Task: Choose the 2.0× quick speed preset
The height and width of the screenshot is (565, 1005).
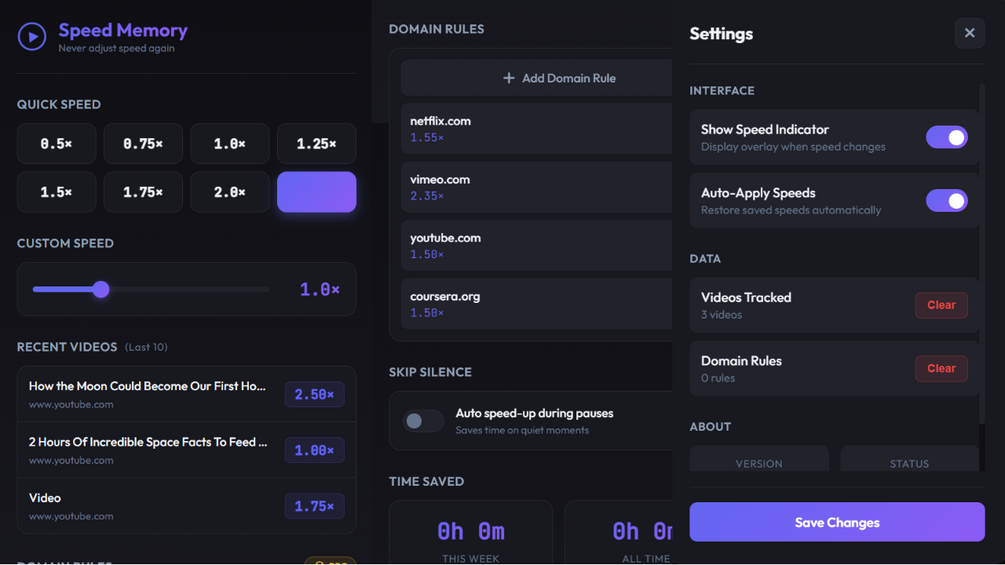Action: [229, 192]
